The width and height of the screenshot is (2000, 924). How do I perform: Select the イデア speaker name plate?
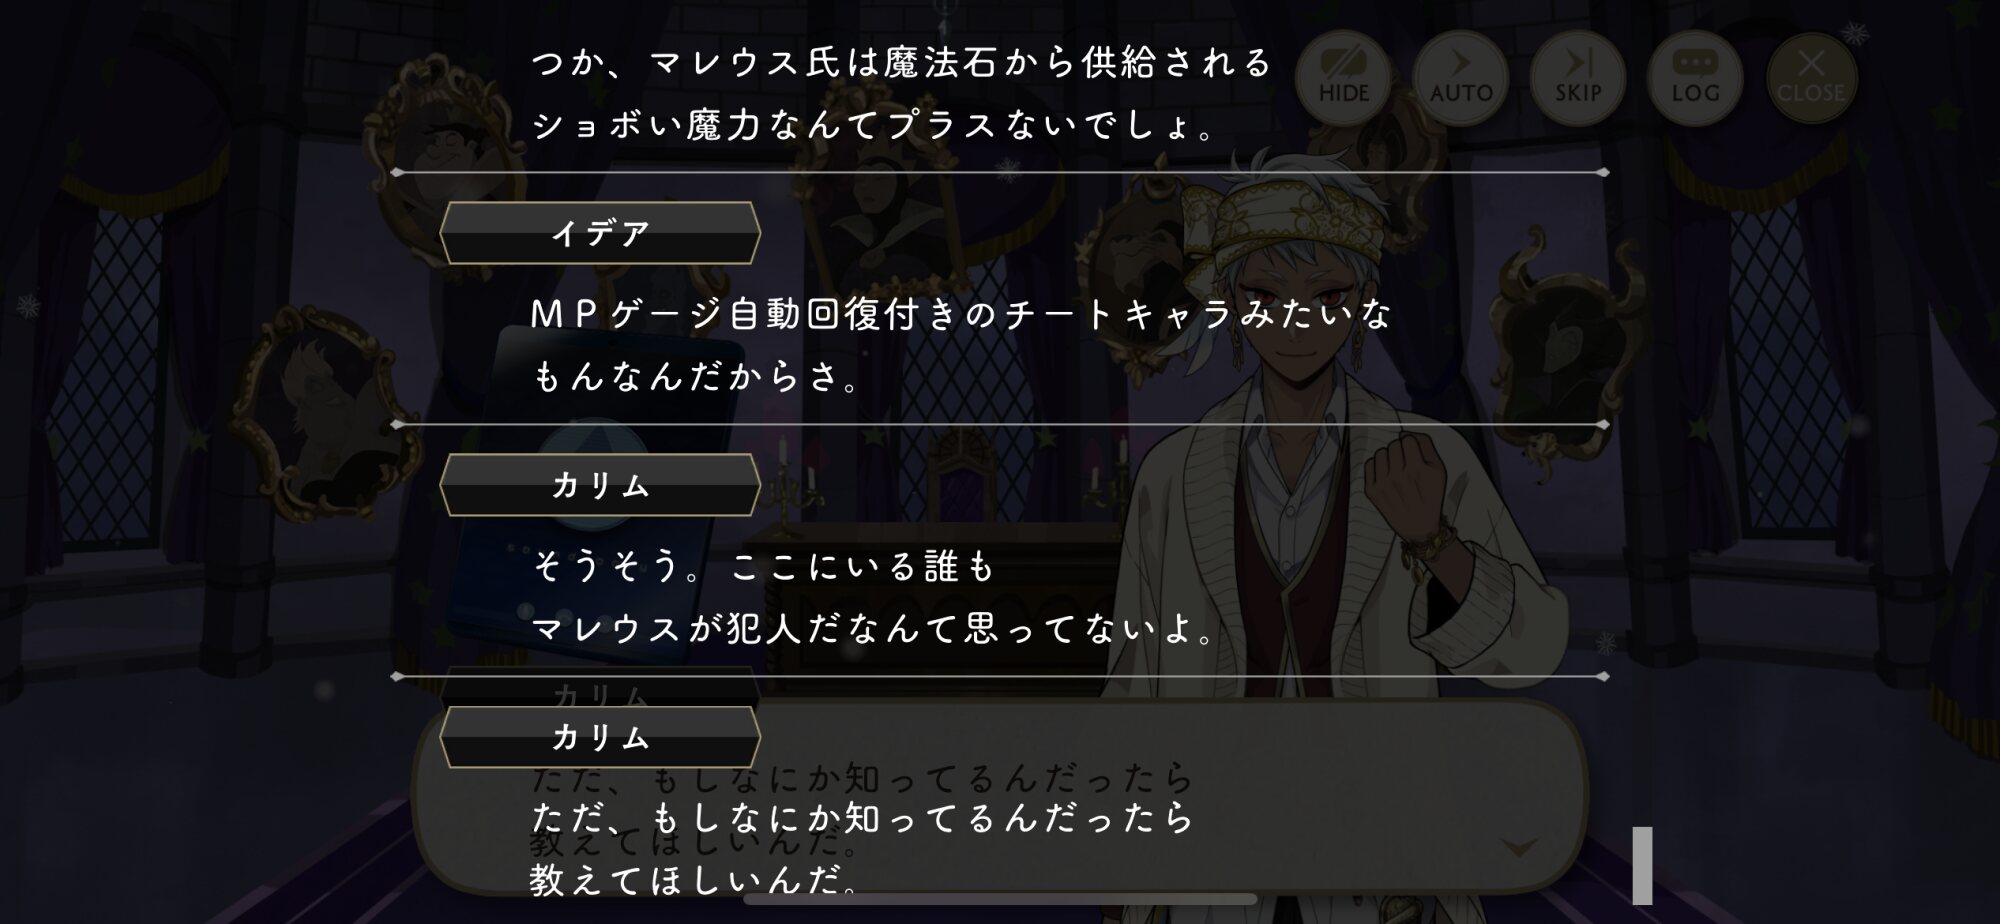(600, 233)
